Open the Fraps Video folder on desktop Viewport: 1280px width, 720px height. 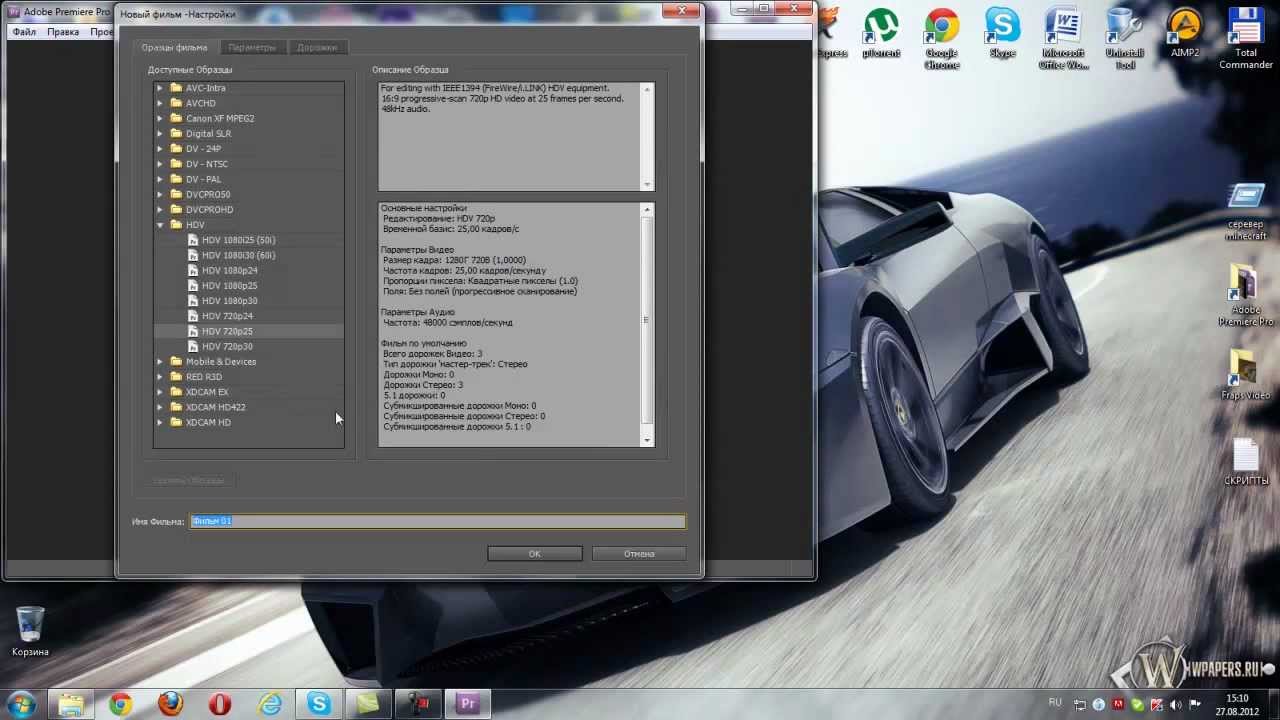[x=1245, y=374]
